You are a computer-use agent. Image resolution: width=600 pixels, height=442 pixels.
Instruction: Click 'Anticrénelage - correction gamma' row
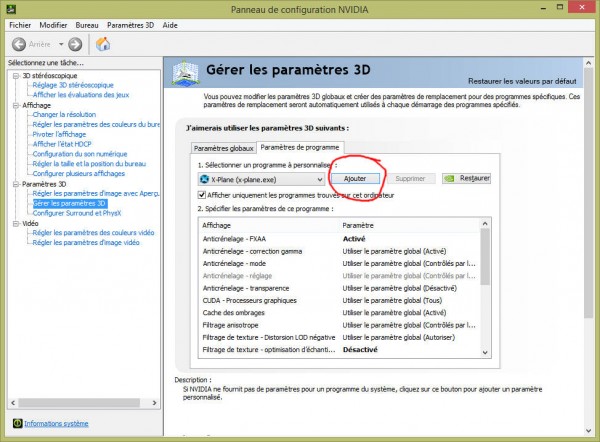coord(339,251)
